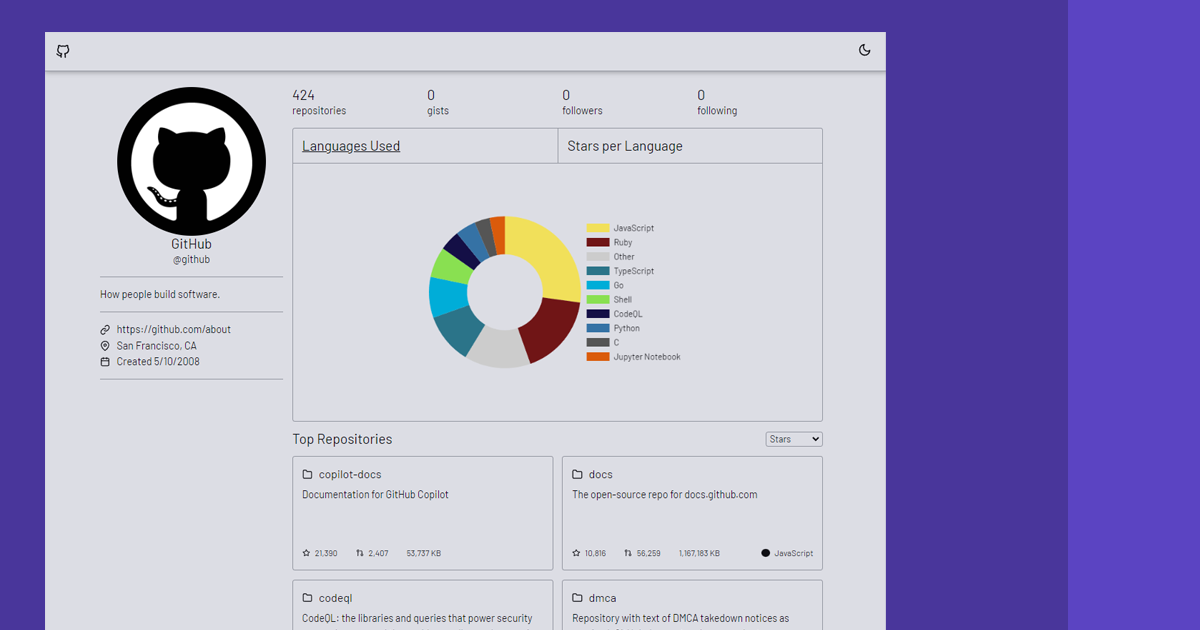Click the GitHub profile name text
This screenshot has height=630, width=1200.
click(191, 244)
